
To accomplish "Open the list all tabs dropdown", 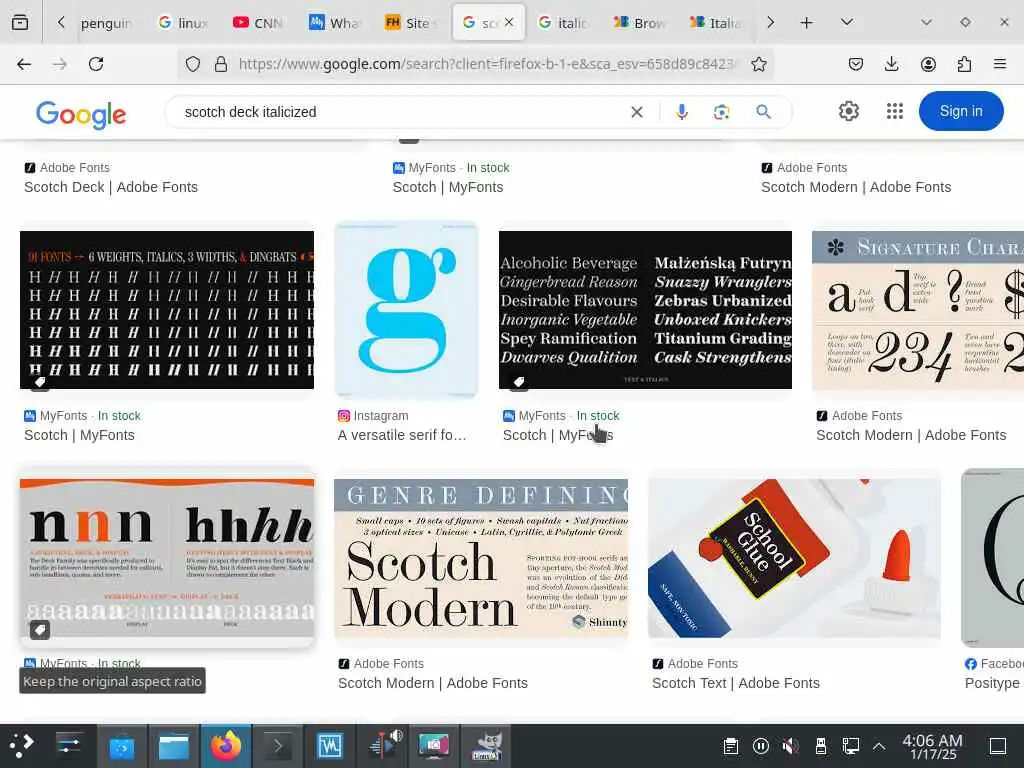I will coord(847,22).
